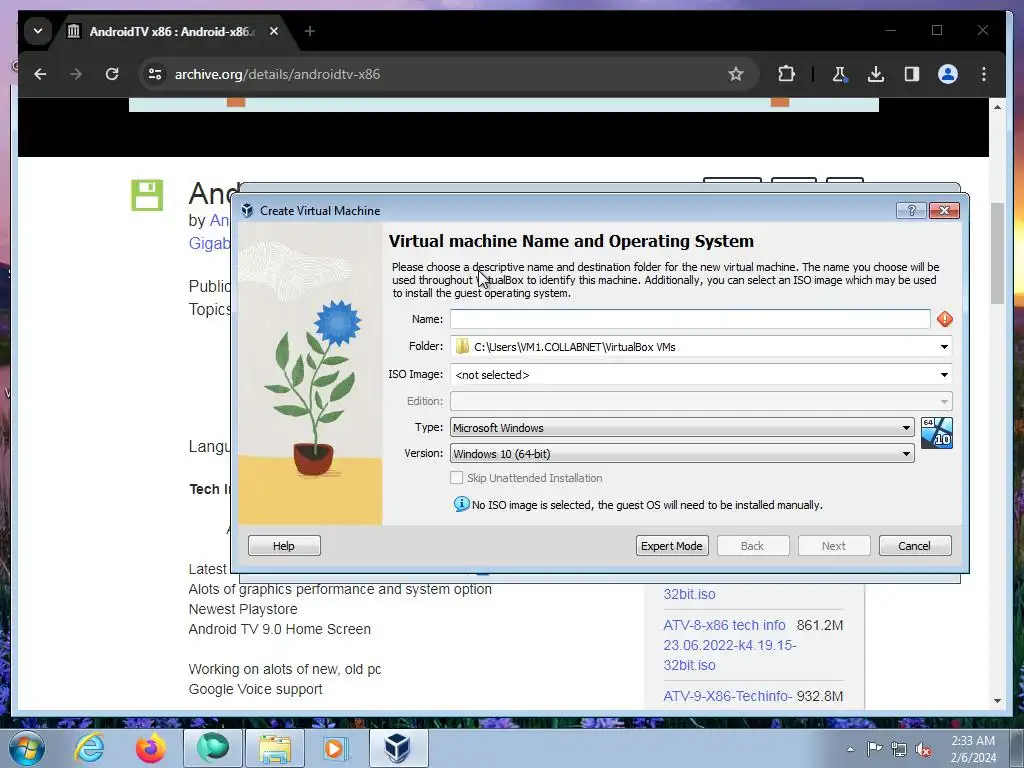Open Chrome Labs flask icon

pos(839,74)
